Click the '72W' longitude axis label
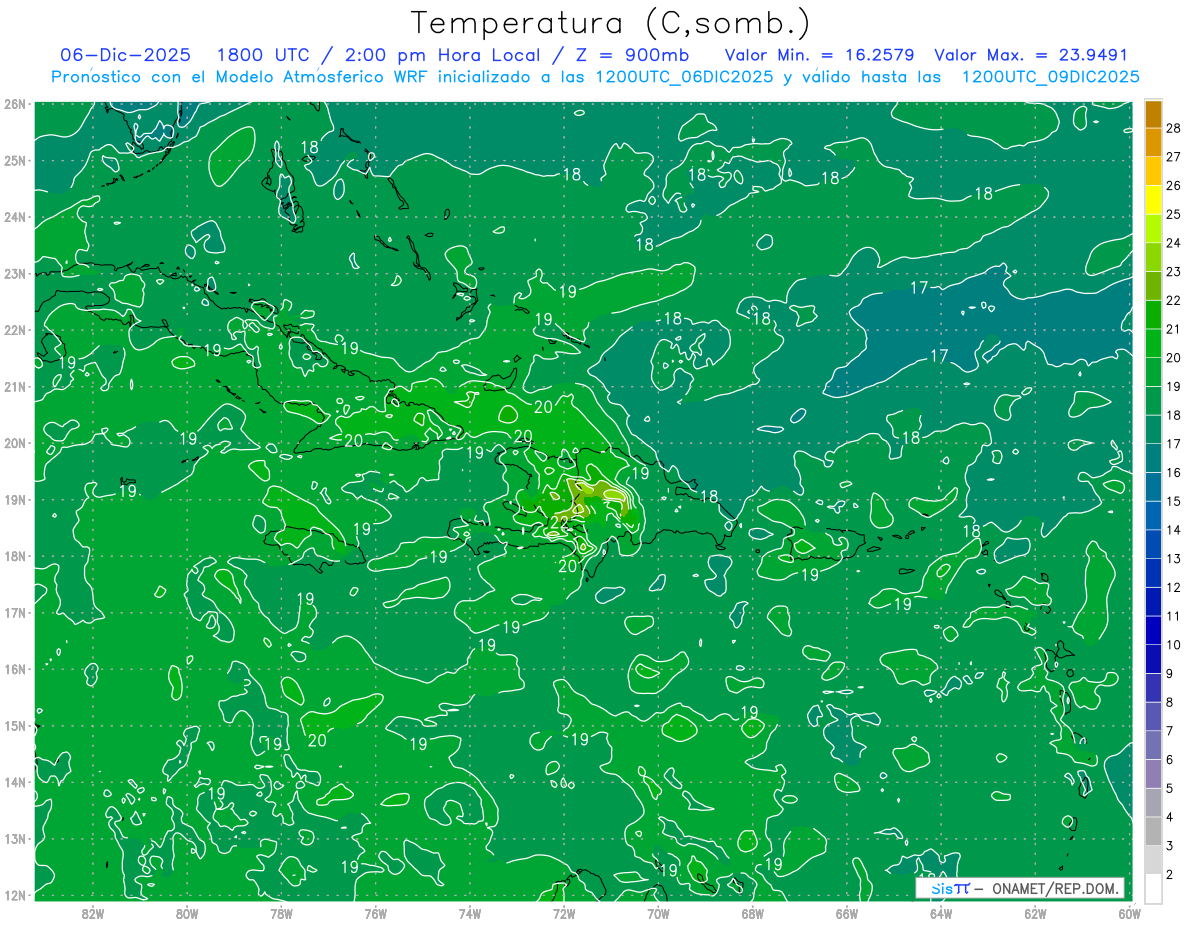 (563, 913)
